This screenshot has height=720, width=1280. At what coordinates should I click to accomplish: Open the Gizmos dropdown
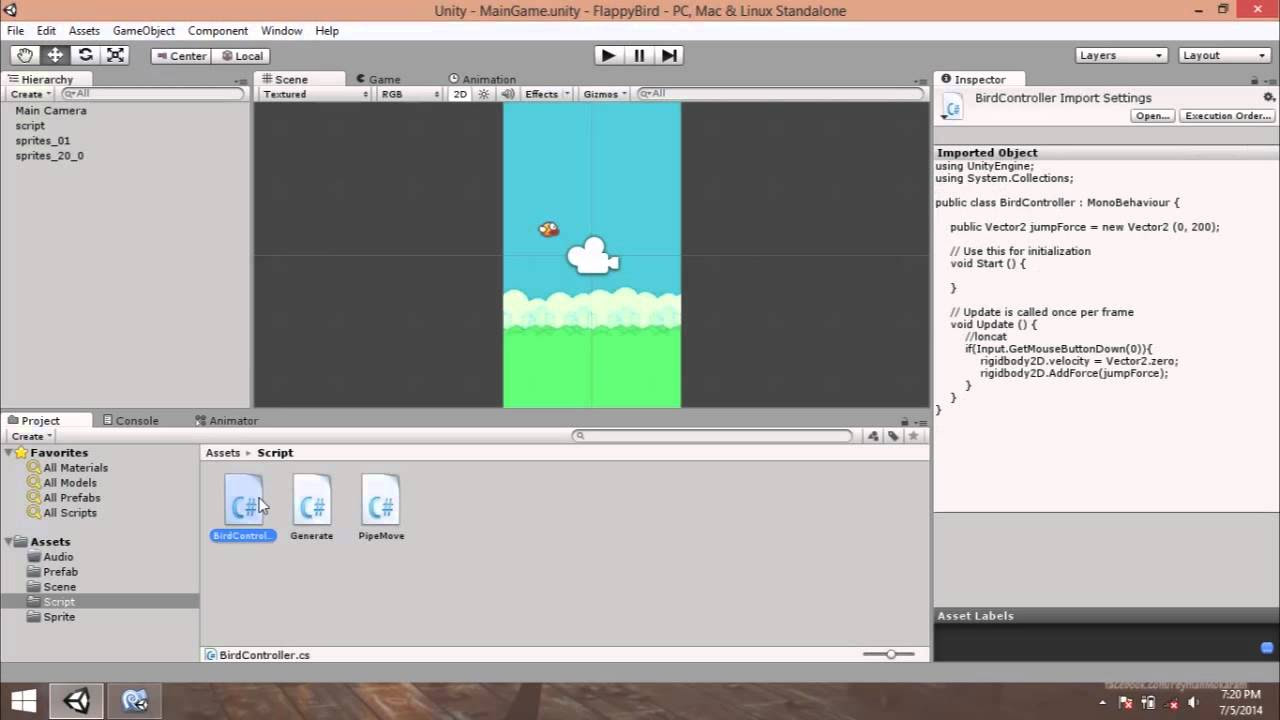point(605,94)
